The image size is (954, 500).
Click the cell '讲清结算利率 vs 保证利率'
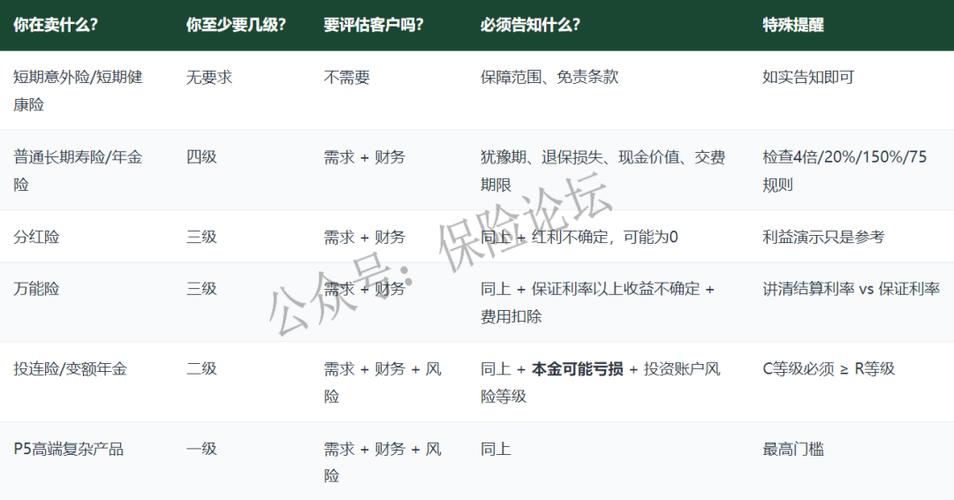pyautogui.click(x=851, y=288)
